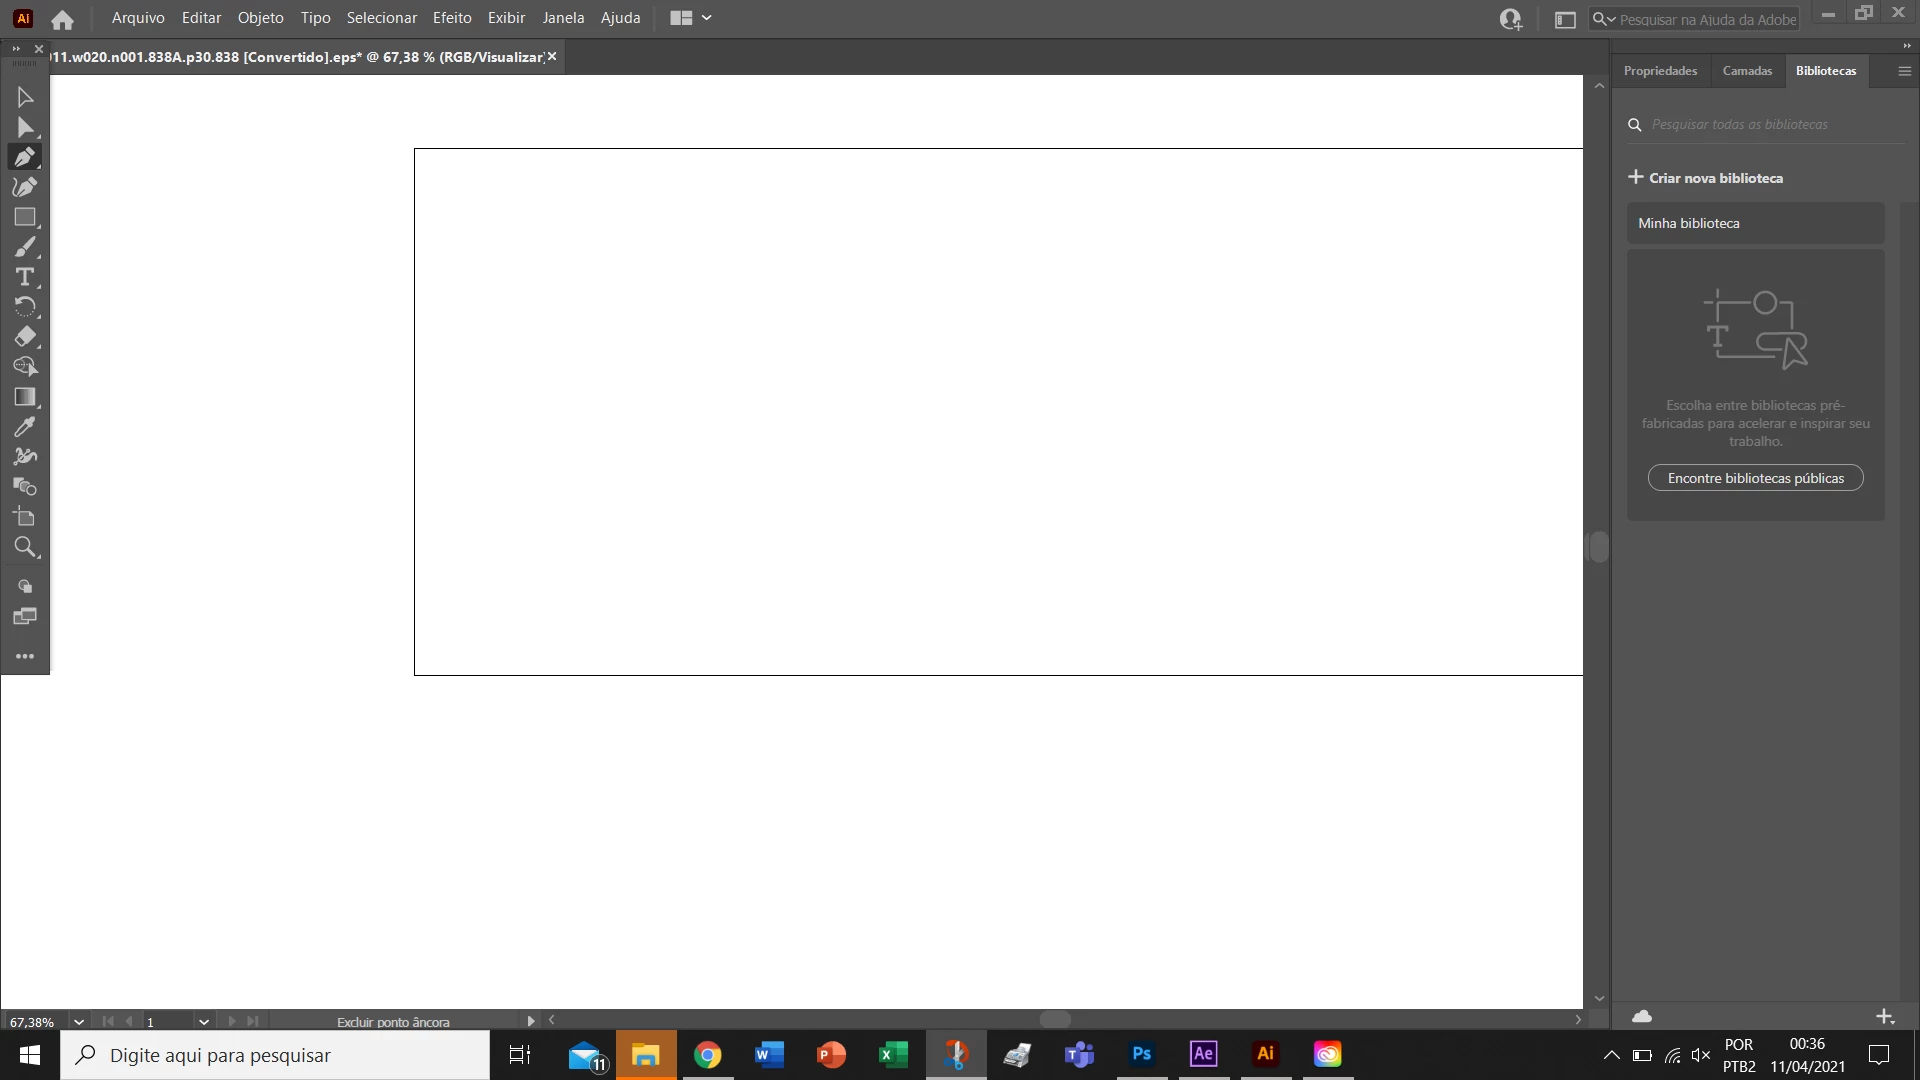Select the Eraser tool
The width and height of the screenshot is (1920, 1080).
[x=25, y=337]
